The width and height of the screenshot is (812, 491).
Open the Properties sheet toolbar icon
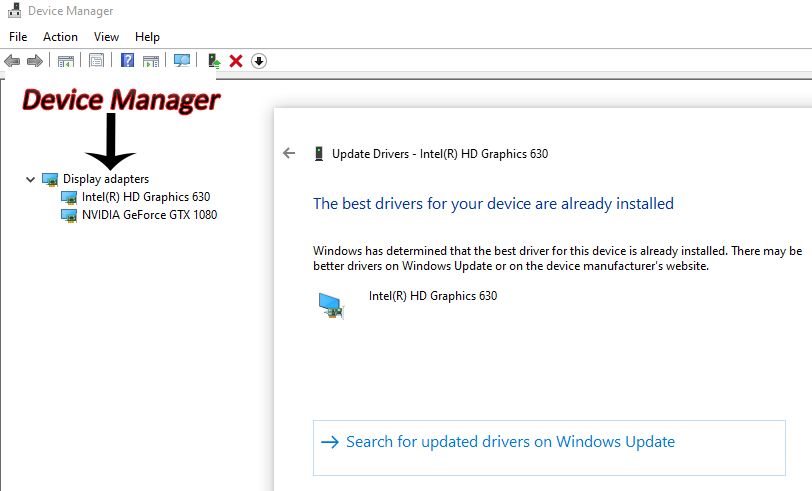[96, 61]
